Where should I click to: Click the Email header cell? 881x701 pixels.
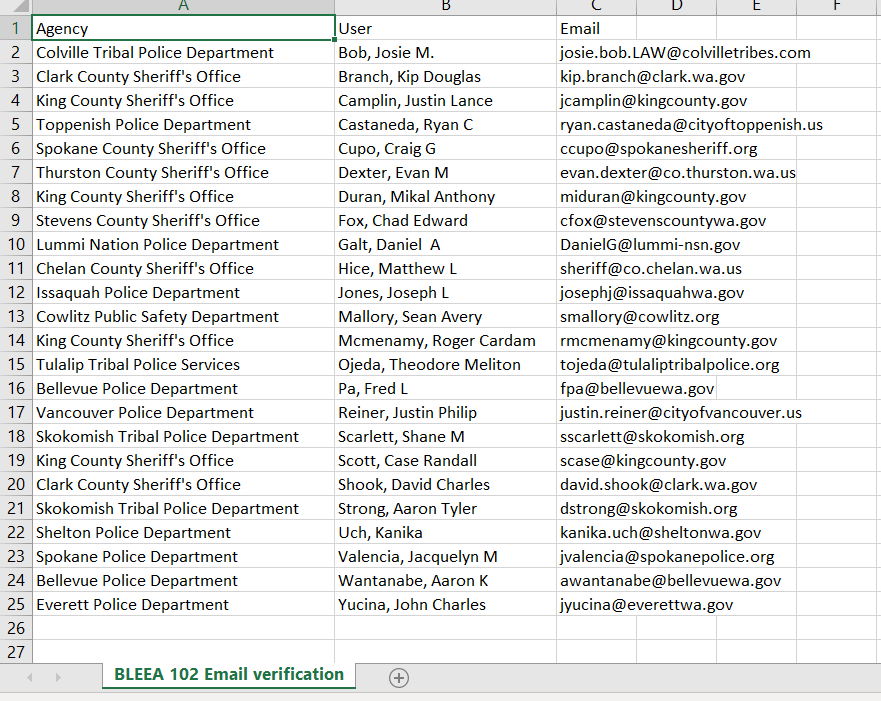(x=596, y=29)
